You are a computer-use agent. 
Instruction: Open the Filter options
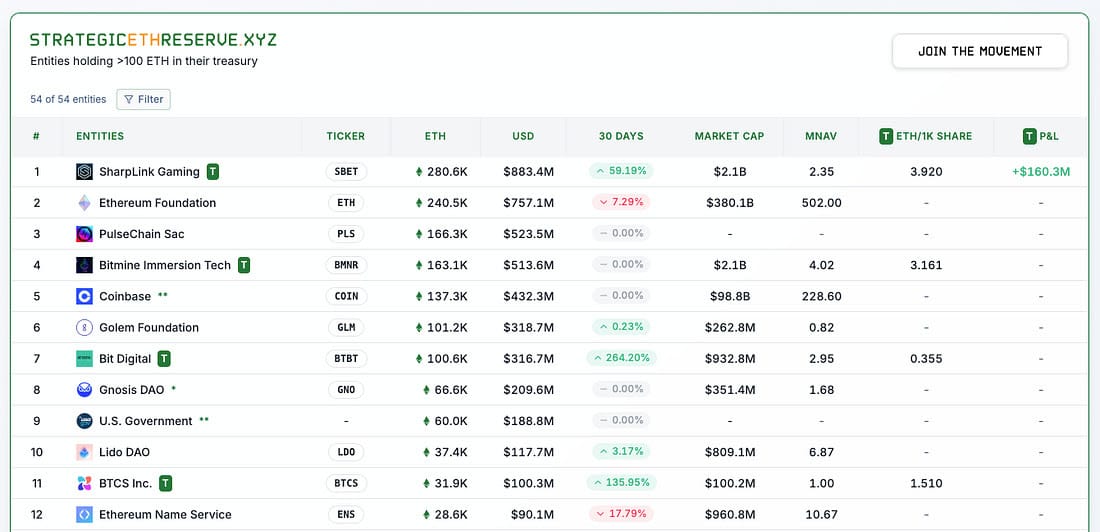[x=143, y=100]
